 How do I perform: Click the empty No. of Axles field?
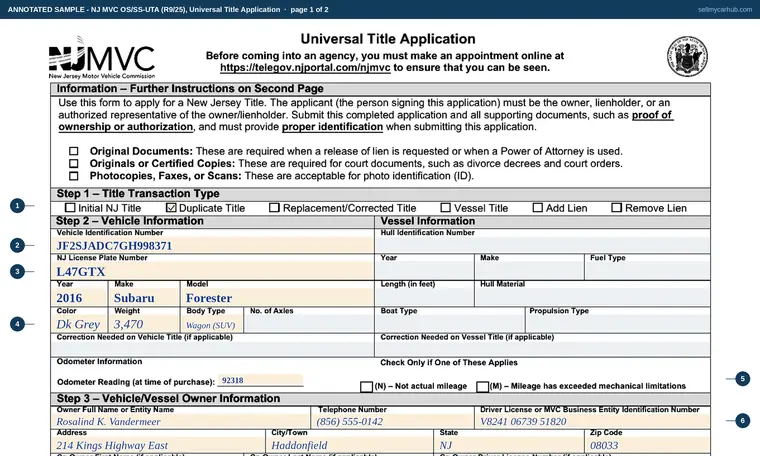[309, 324]
